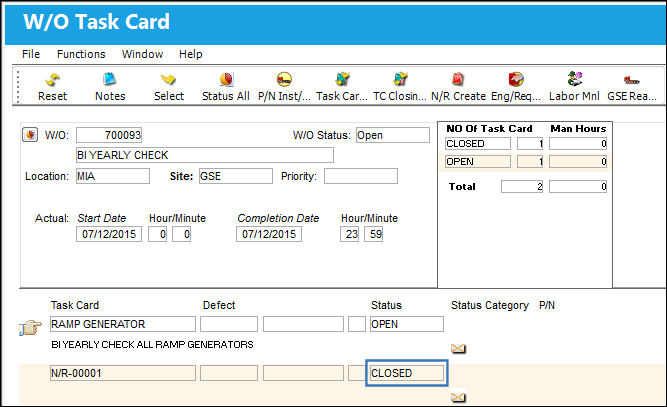
Task: Click the W/O Status field showing Open
Action: pos(393,135)
